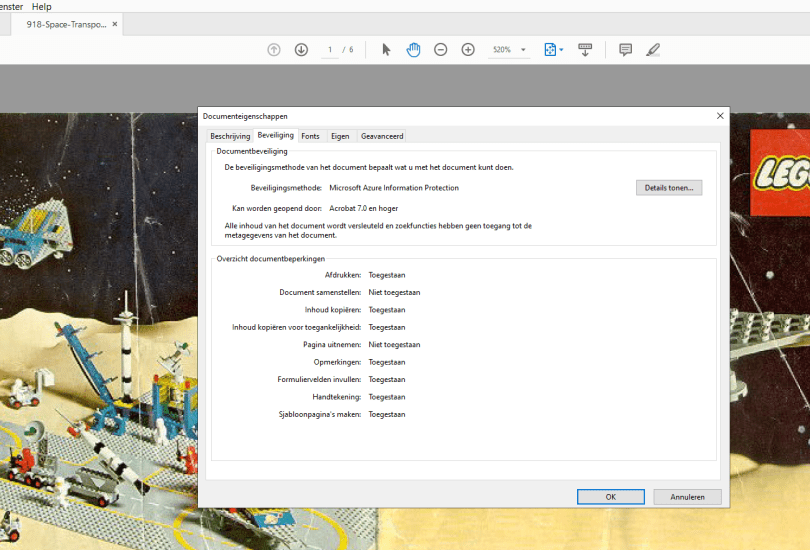Click the Acrobat 7.0 en hoger text

point(364,208)
